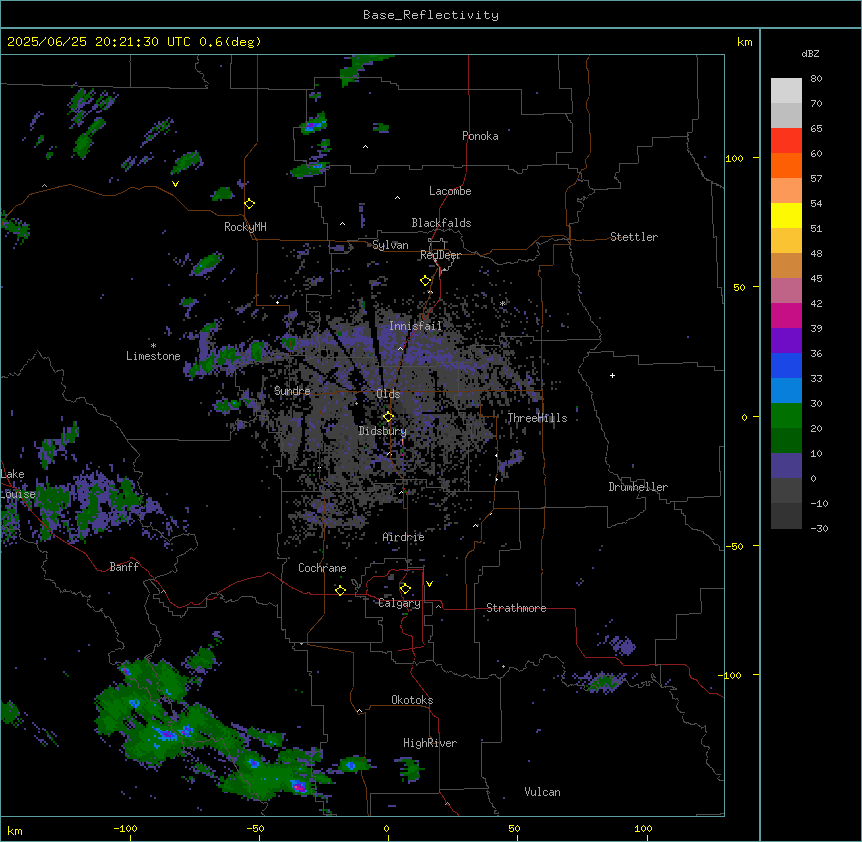Select the Stettler label

[634, 237]
